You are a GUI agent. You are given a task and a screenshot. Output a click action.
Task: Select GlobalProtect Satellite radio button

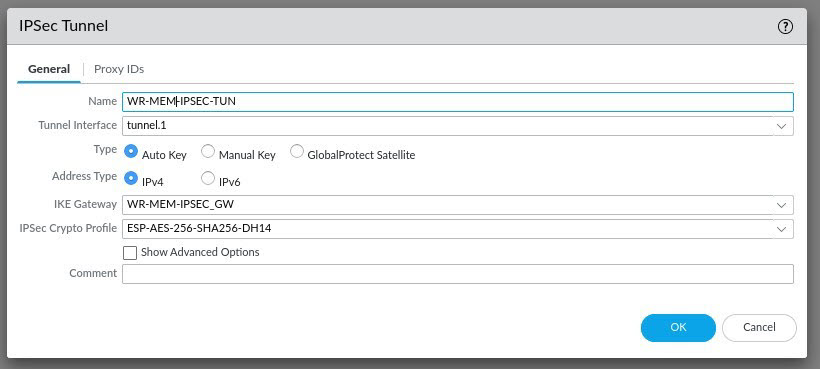pyautogui.click(x=297, y=152)
